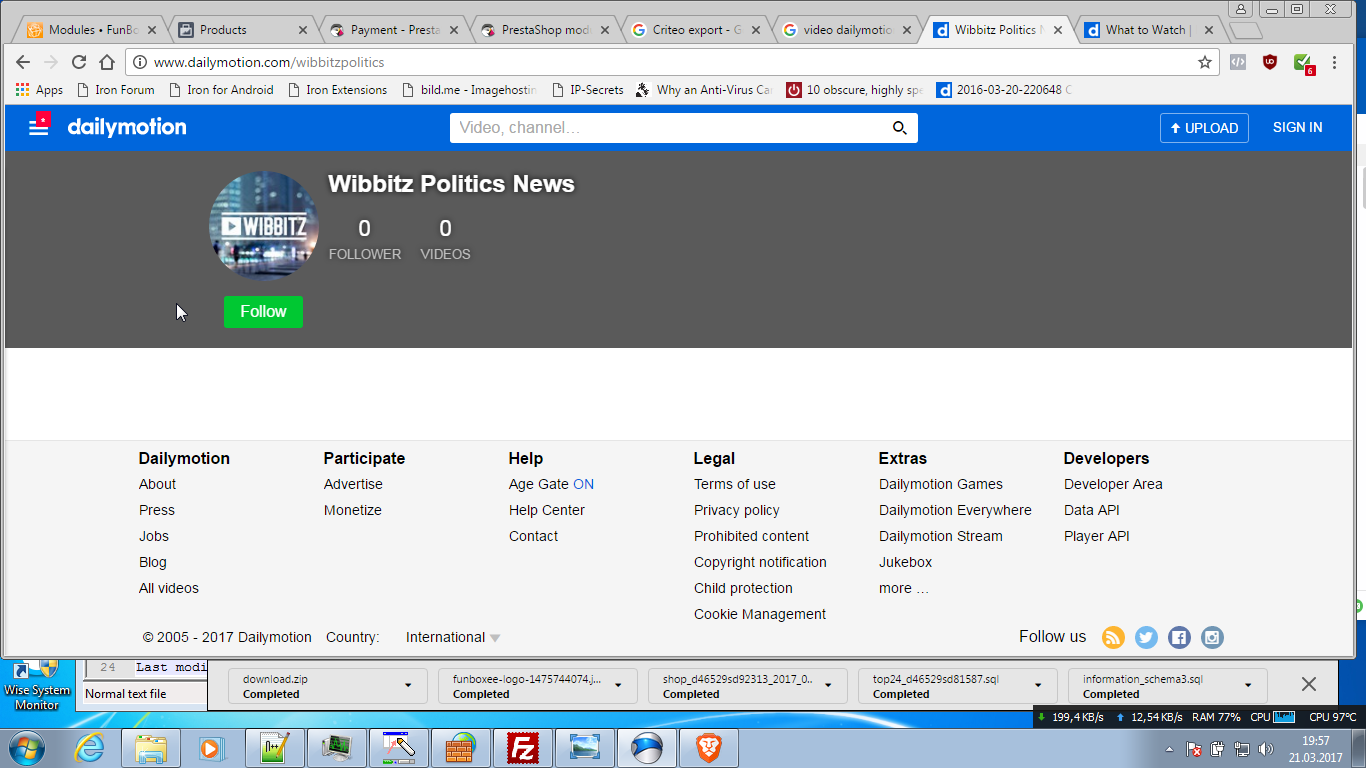The image size is (1366, 768).
Task: Go back with the browser back arrow
Action: (23, 62)
